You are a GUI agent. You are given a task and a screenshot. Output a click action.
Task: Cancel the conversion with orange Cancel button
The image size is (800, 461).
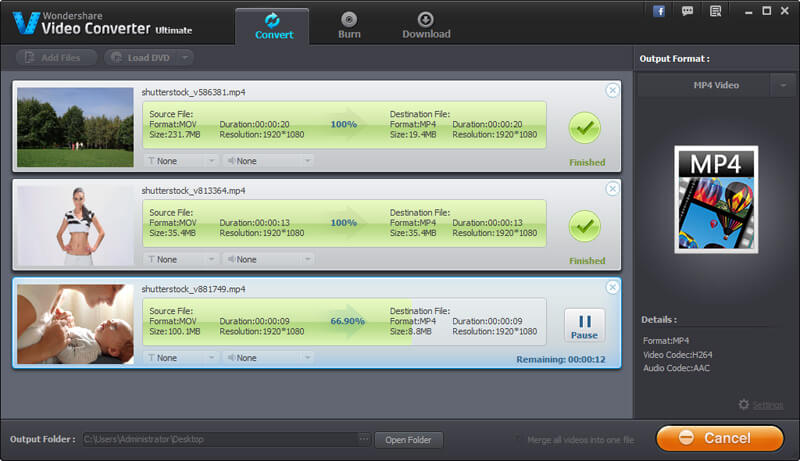point(719,438)
